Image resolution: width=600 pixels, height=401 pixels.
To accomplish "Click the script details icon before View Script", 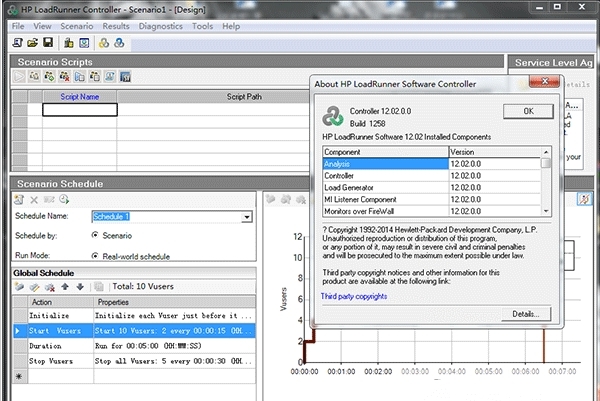I will tap(95, 77).
